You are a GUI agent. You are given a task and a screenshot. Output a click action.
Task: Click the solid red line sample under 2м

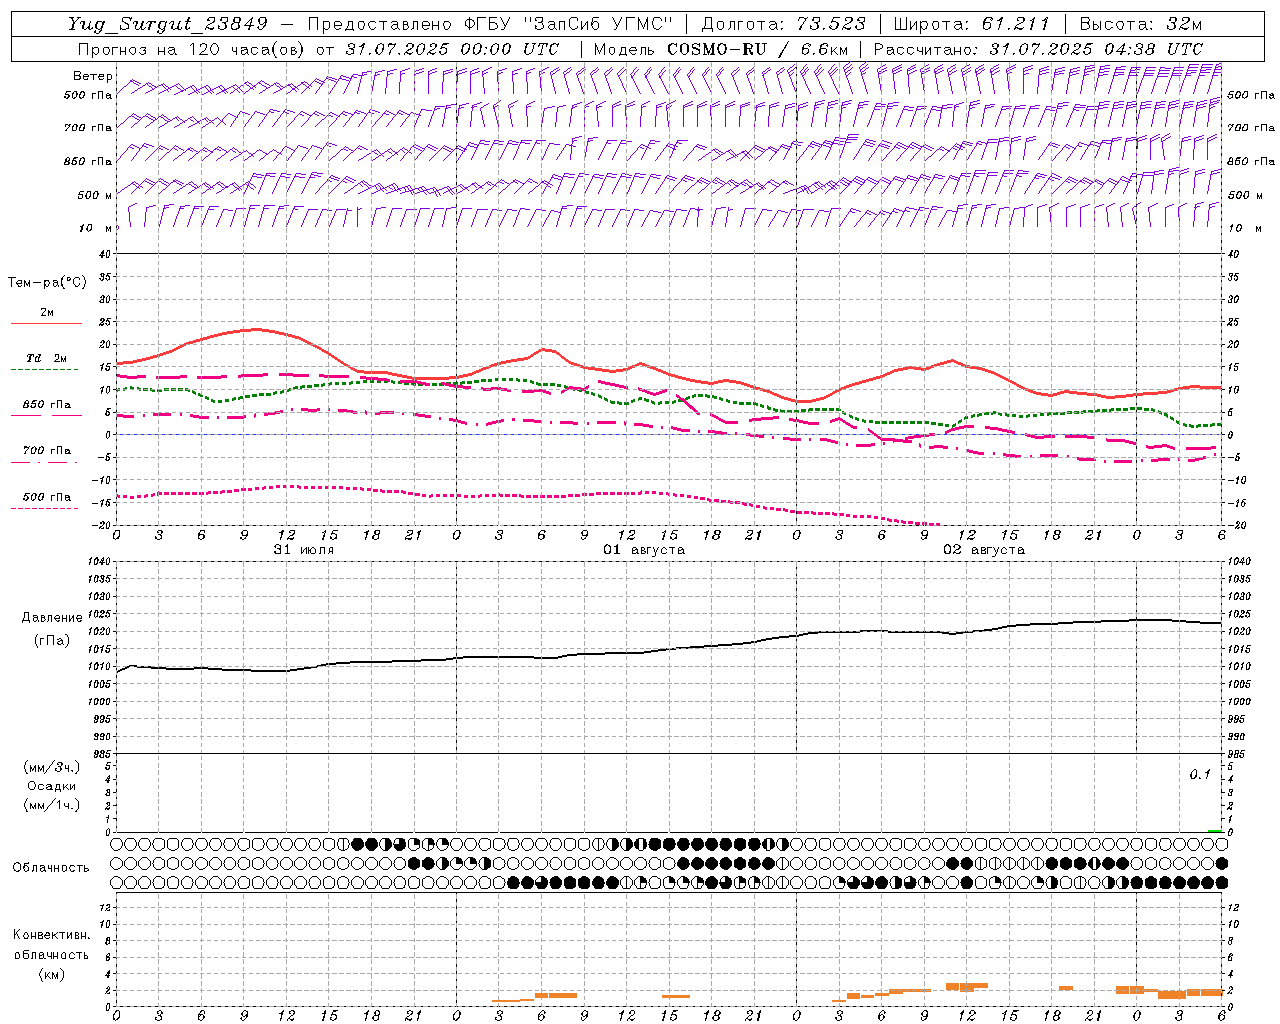point(46,323)
